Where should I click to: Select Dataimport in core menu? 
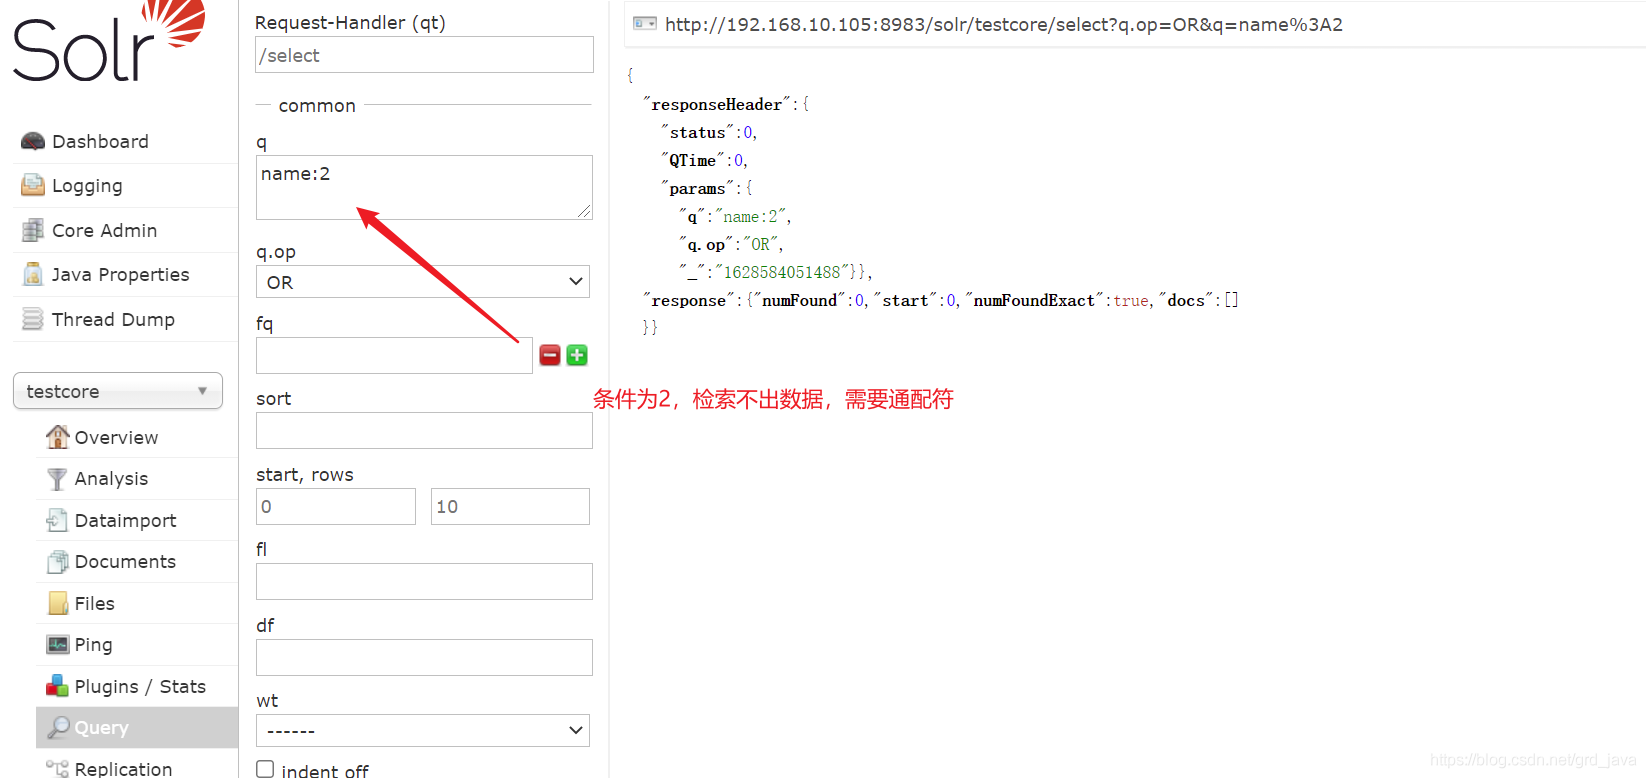[x=125, y=521]
